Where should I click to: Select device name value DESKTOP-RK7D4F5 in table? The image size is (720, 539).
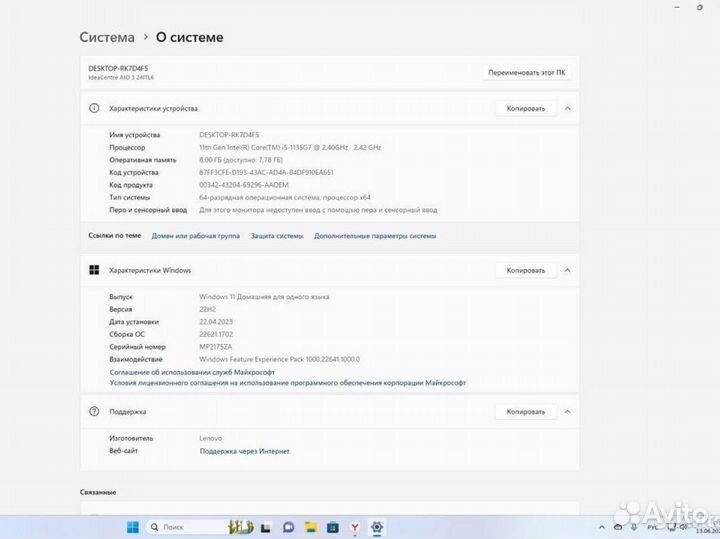(229, 135)
